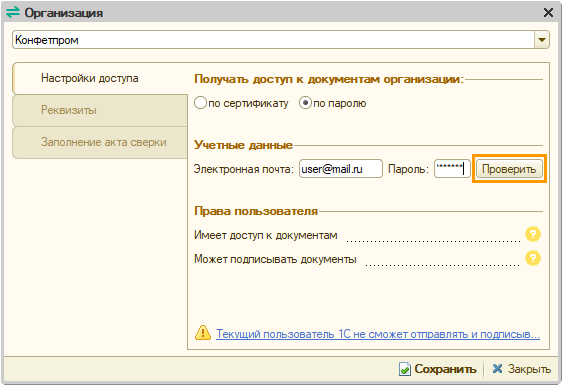Image resolution: width=562 pixels, height=385 pixels.
Task: Click the Пароль label
Action: pyautogui.click(x=408, y=169)
